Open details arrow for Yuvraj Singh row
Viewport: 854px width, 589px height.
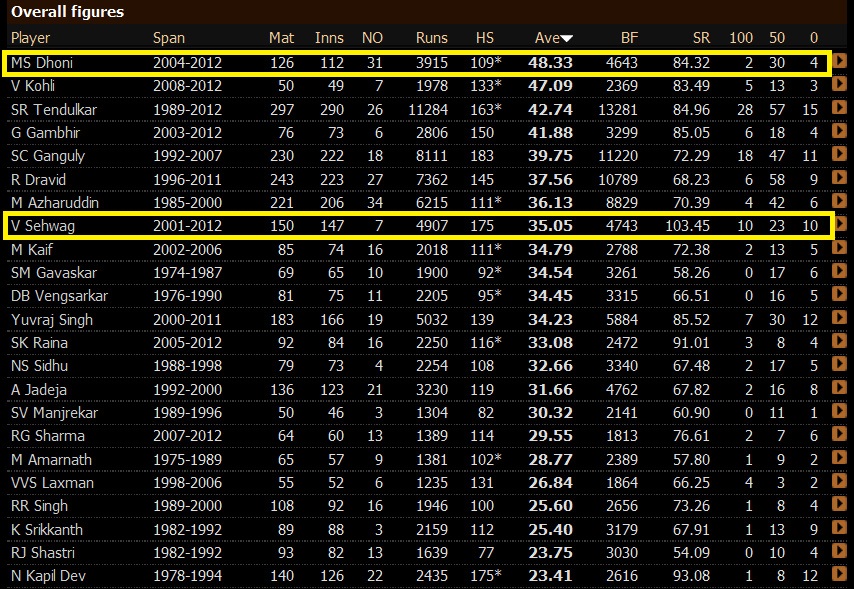839,318
